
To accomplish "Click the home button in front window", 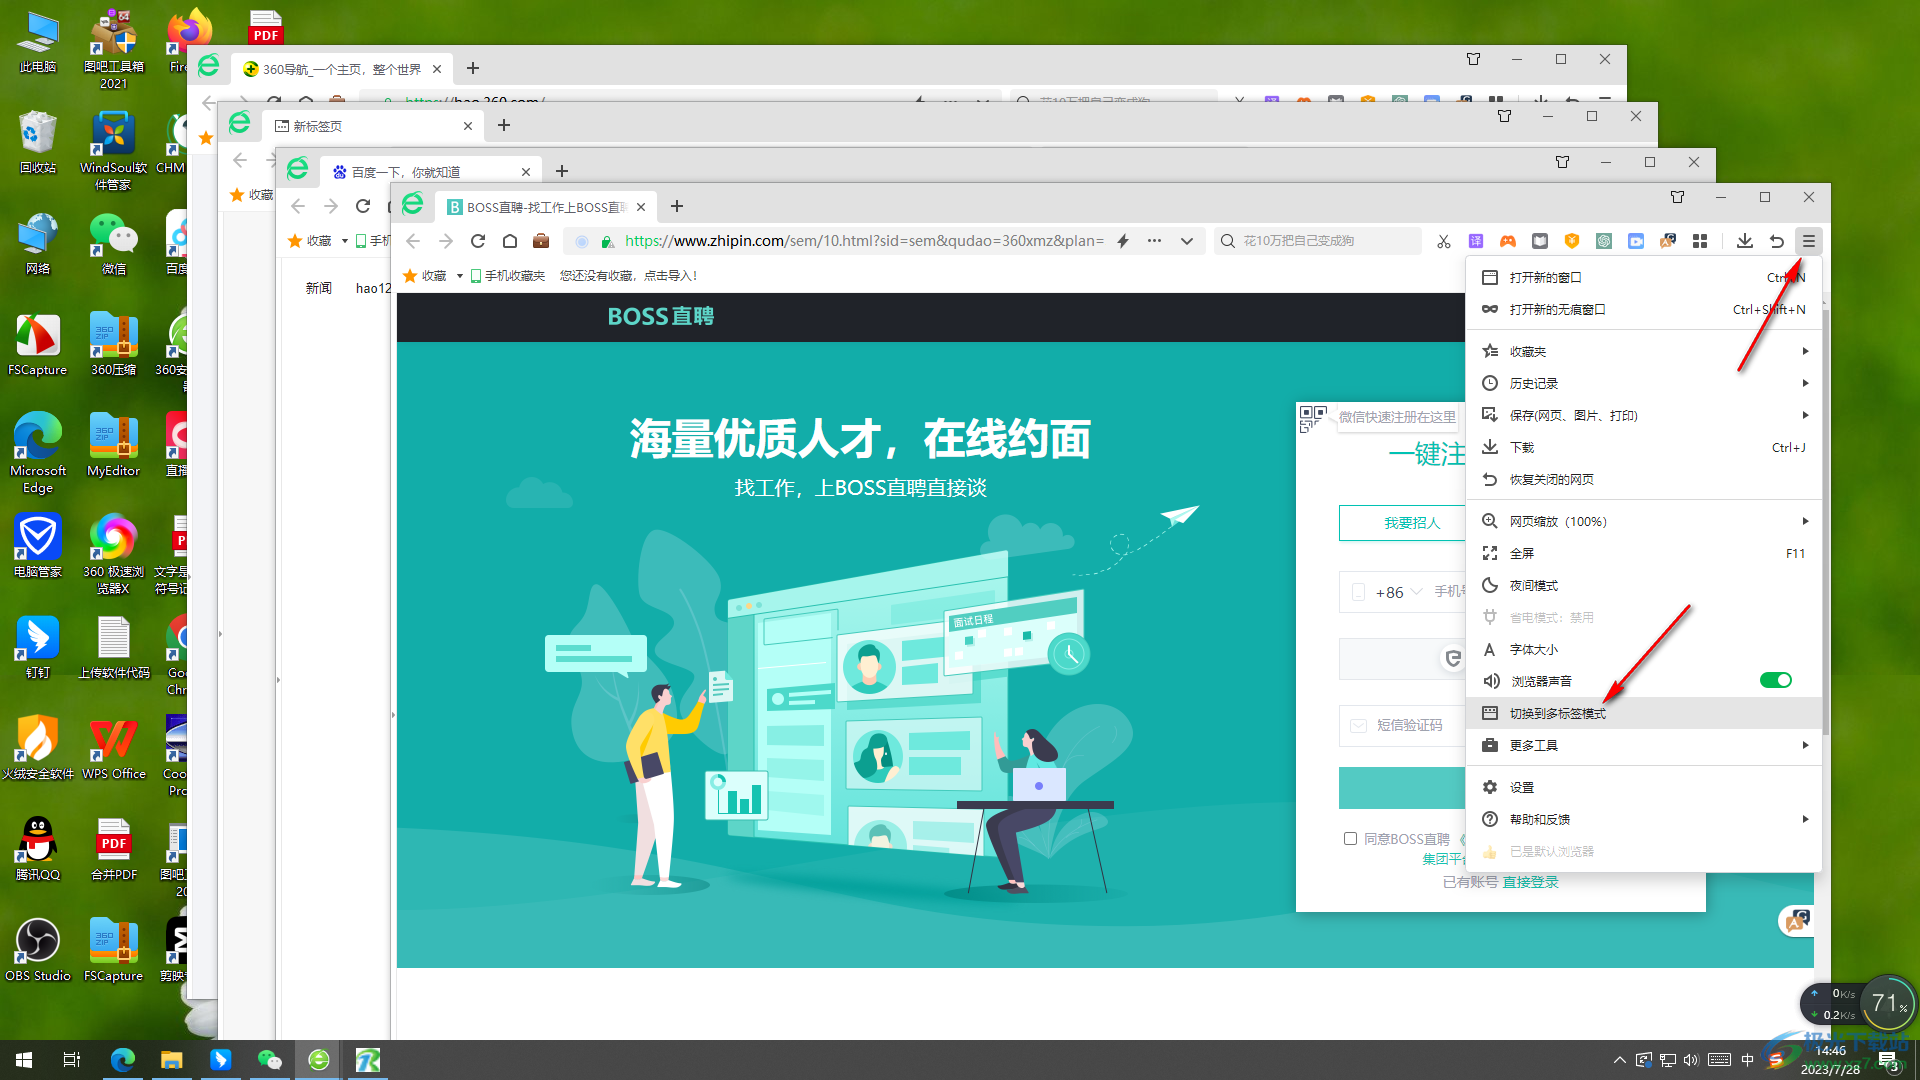I will (510, 241).
